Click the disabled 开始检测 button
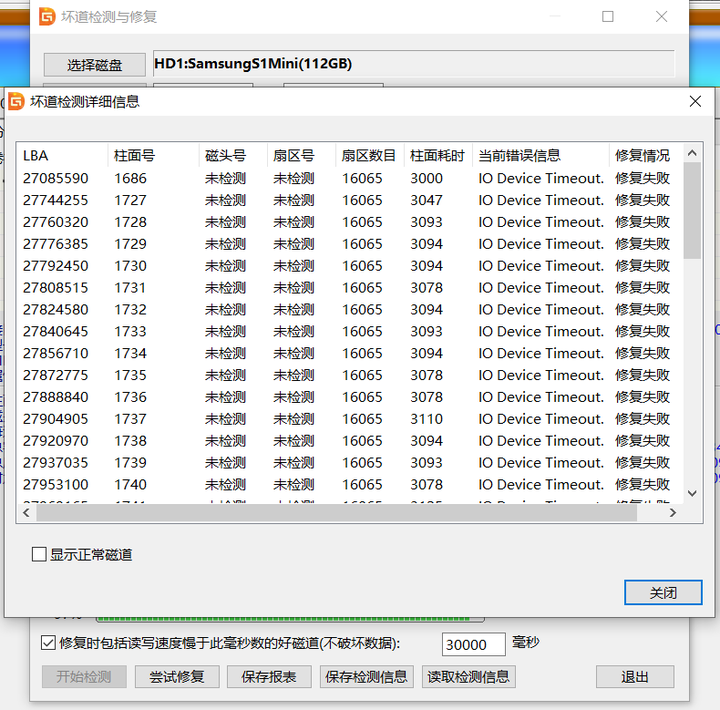Viewport: 720px width, 710px height. [84, 676]
